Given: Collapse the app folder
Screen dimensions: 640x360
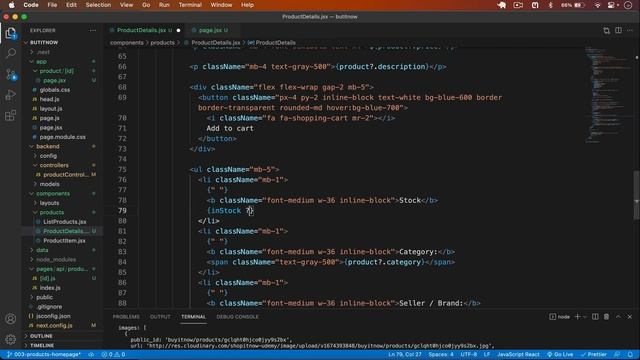Looking at the screenshot, I should pyautogui.click(x=41, y=62).
